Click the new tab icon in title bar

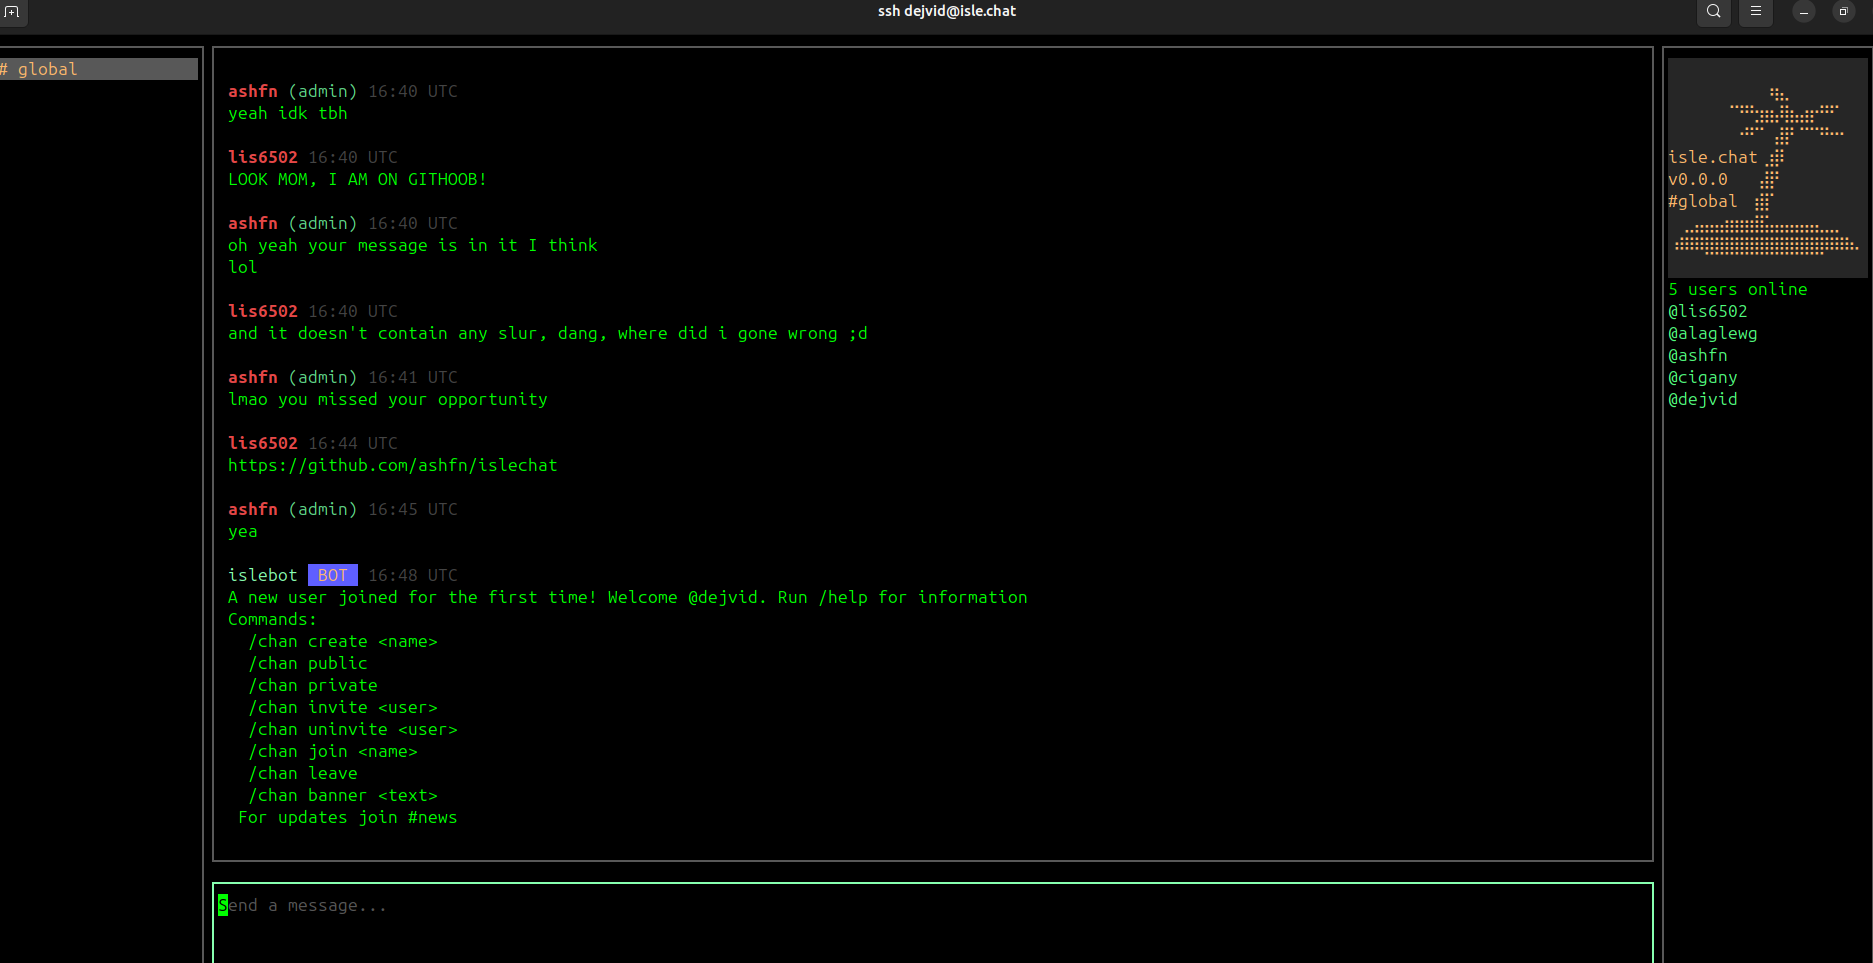pyautogui.click(x=12, y=12)
